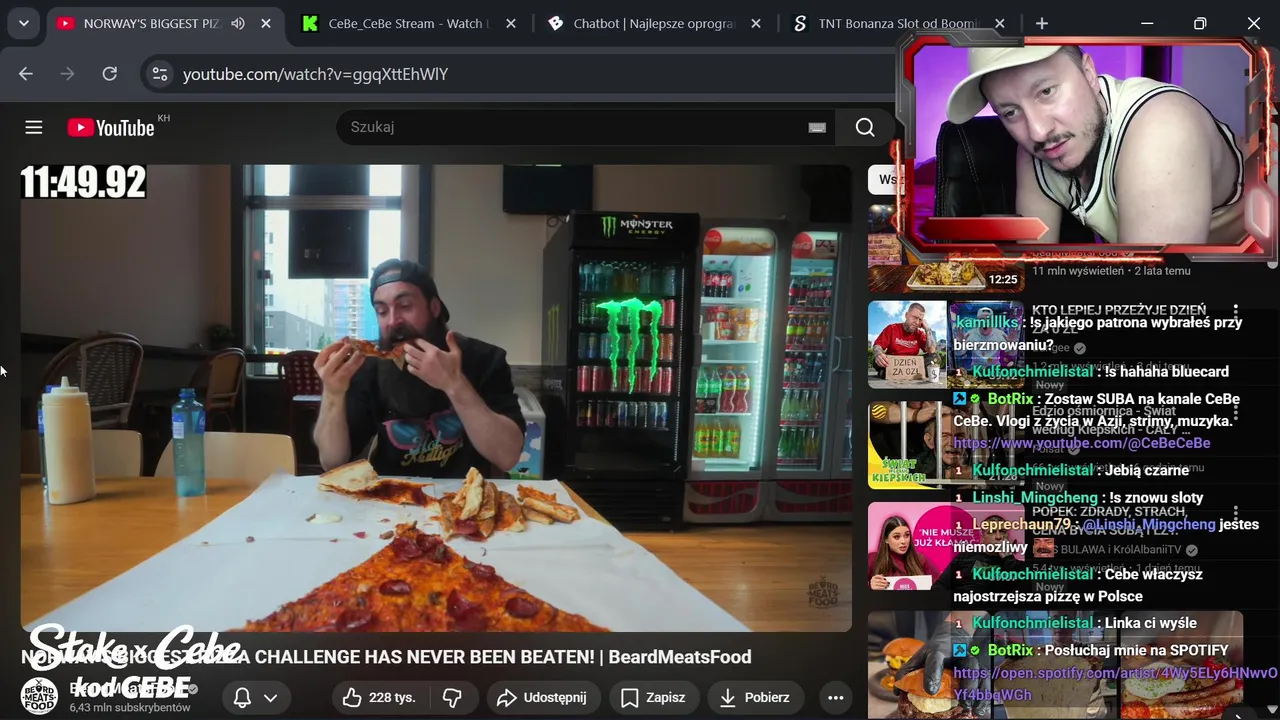
Task: Open the open.spotify.com artist chat link
Action: click(1115, 684)
